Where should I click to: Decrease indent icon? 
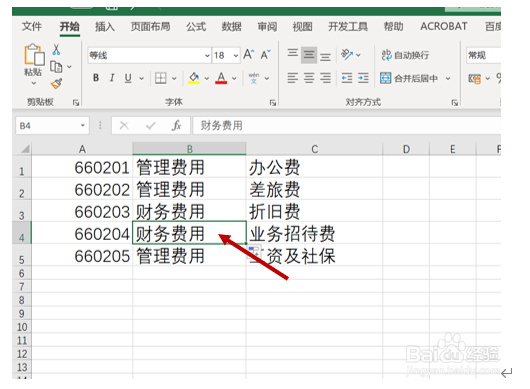347,78
